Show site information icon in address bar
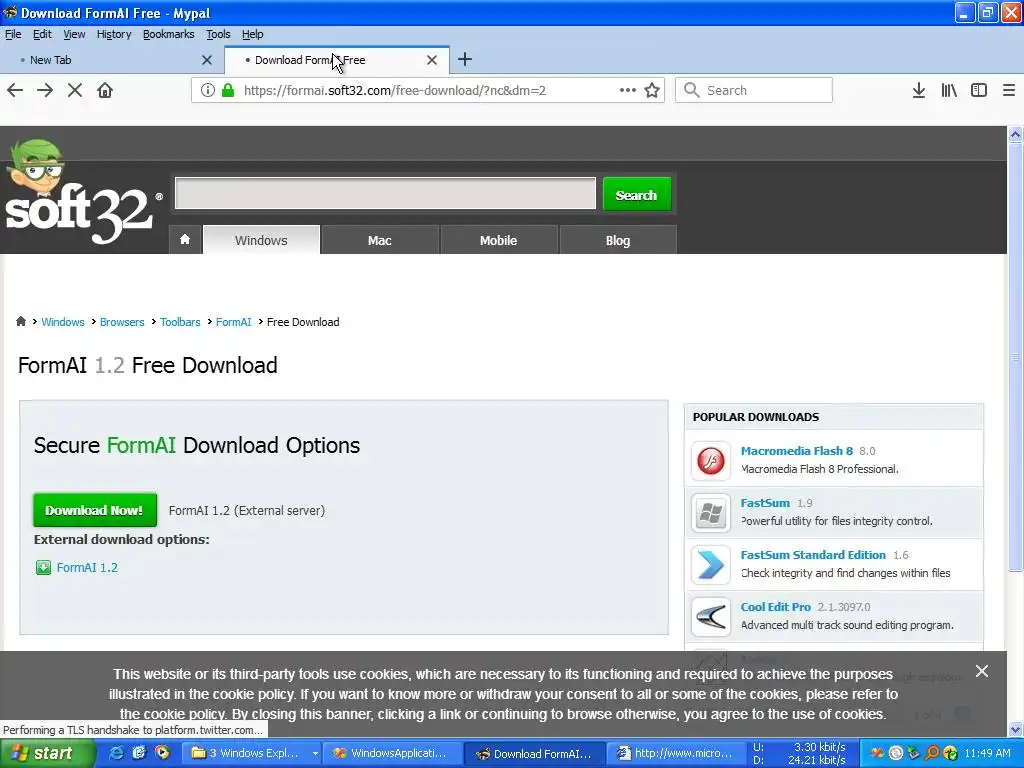This screenshot has width=1024, height=768. pyautogui.click(x=208, y=90)
